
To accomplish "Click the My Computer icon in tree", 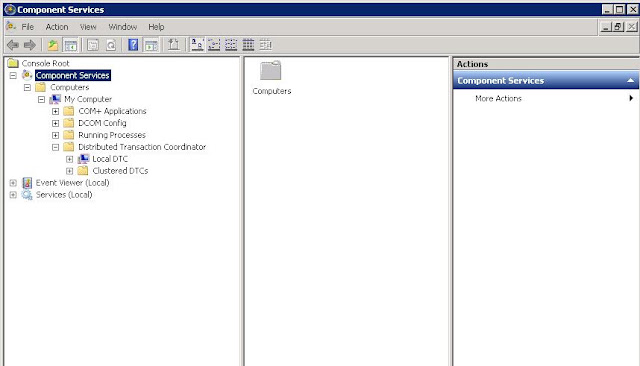I will tap(55, 99).
